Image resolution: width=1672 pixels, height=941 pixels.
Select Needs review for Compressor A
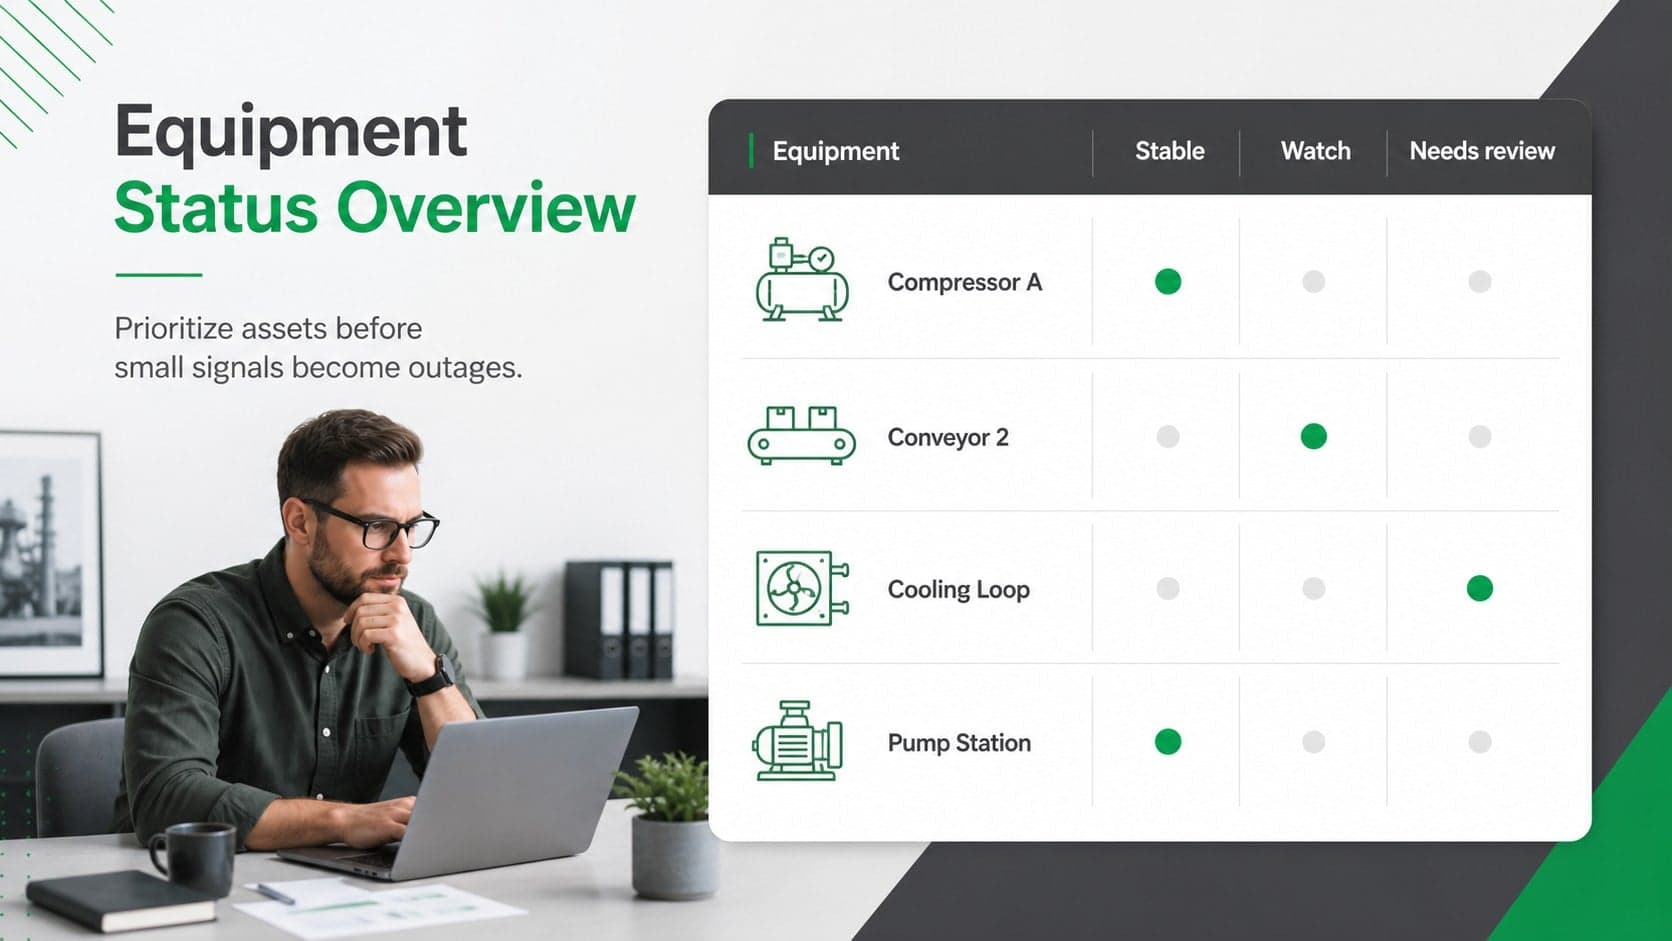click(x=1480, y=282)
